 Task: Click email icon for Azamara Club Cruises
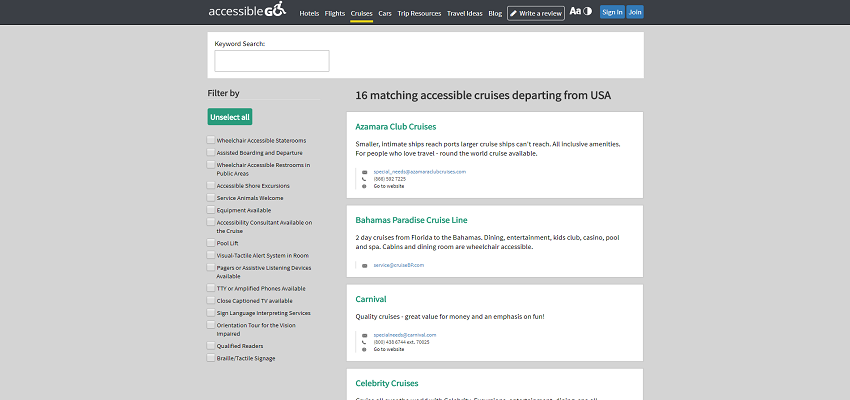pyautogui.click(x=364, y=172)
